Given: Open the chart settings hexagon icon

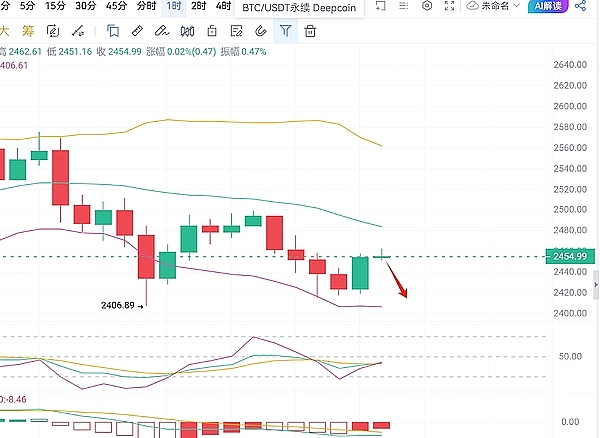Looking at the screenshot, I should (428, 6).
